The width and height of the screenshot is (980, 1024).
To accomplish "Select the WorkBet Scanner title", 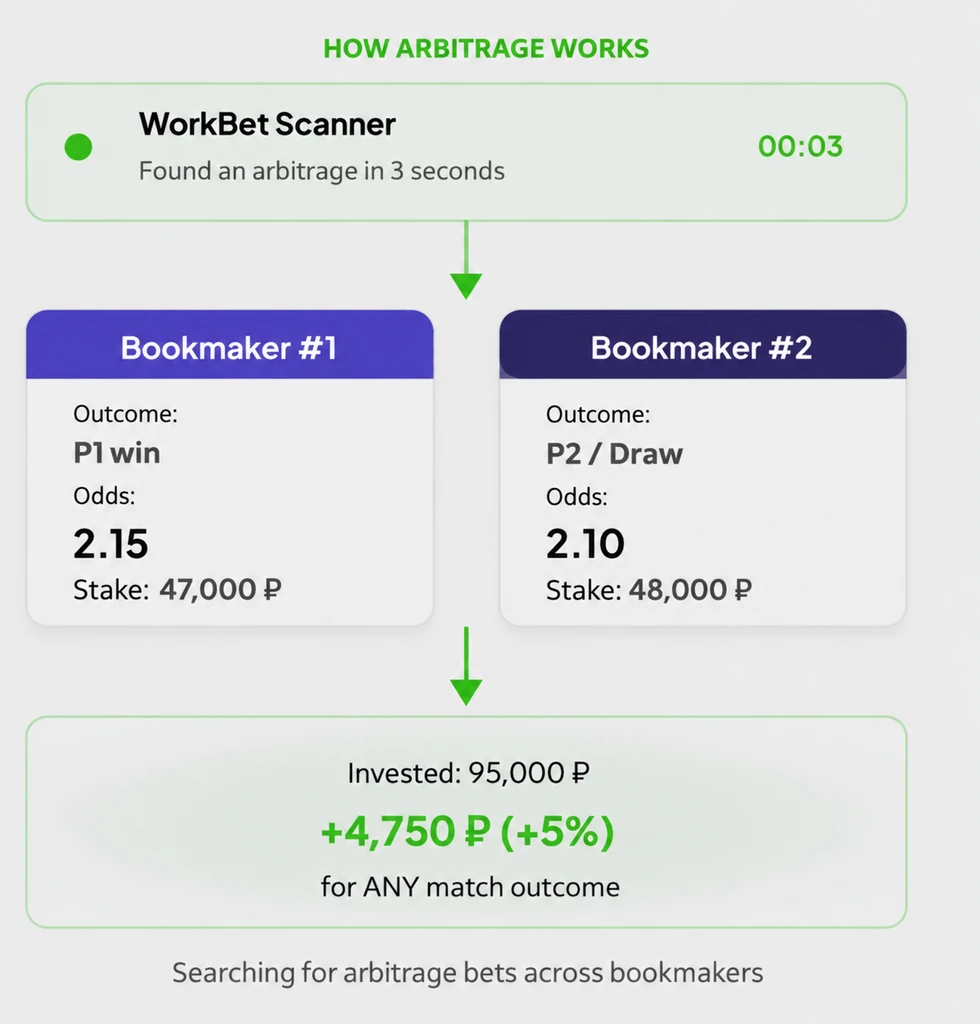I will click(x=267, y=124).
